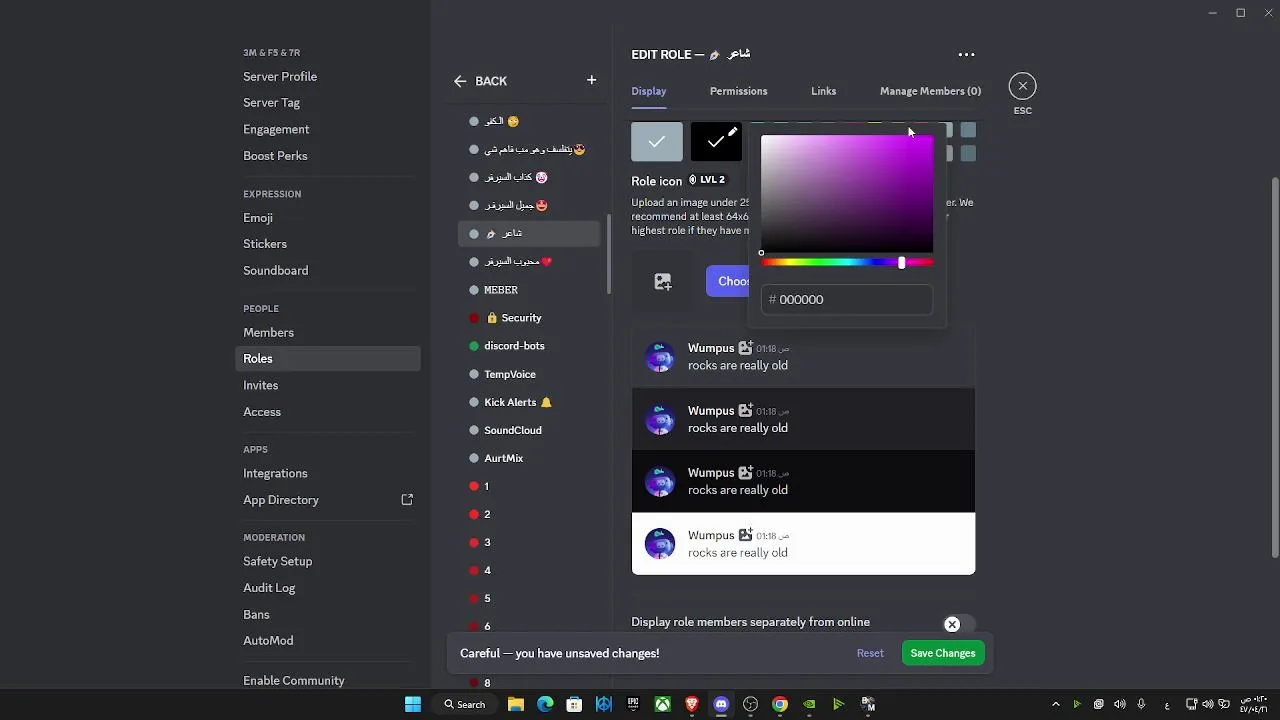Click the hue slider handle
Viewport: 1280px width, 720px height.
[x=901, y=263]
